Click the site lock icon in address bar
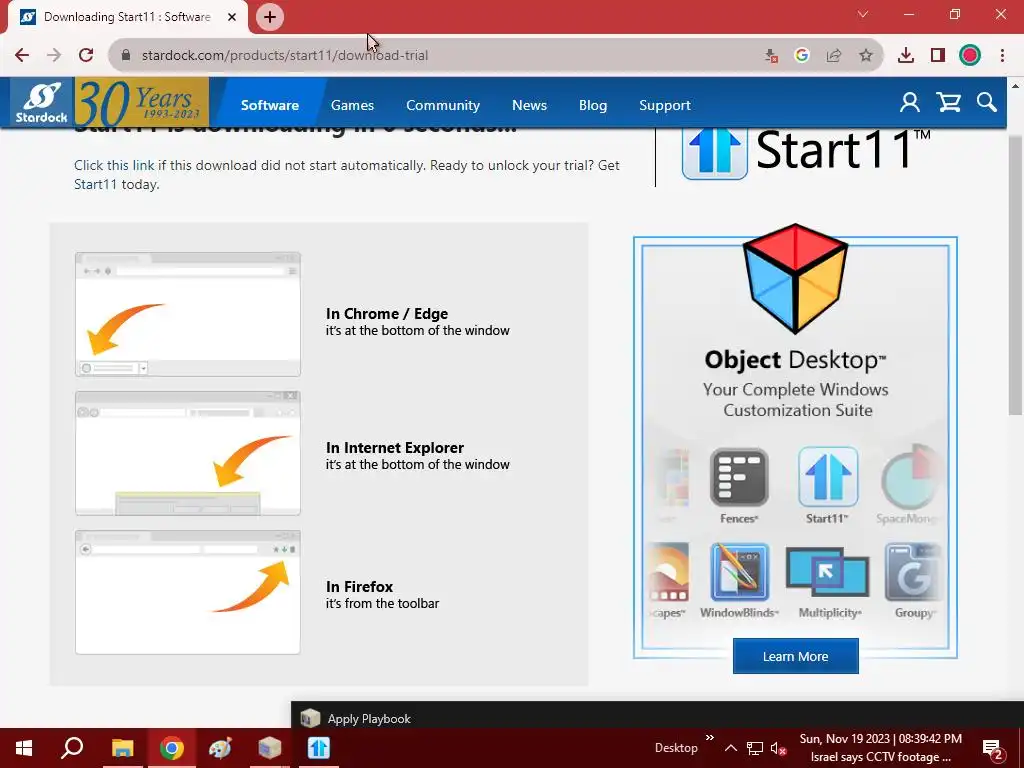Image resolution: width=1024 pixels, height=768 pixels. click(x=126, y=56)
